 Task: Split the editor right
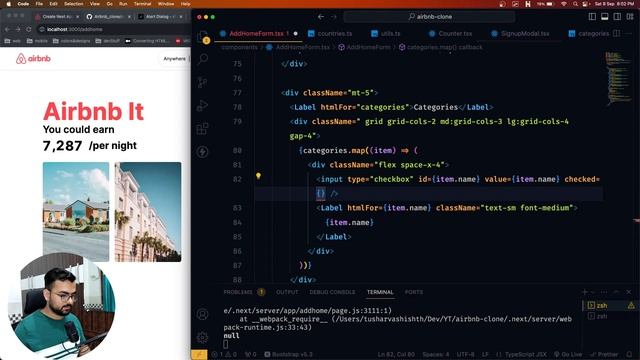pyautogui.click(x=617, y=33)
